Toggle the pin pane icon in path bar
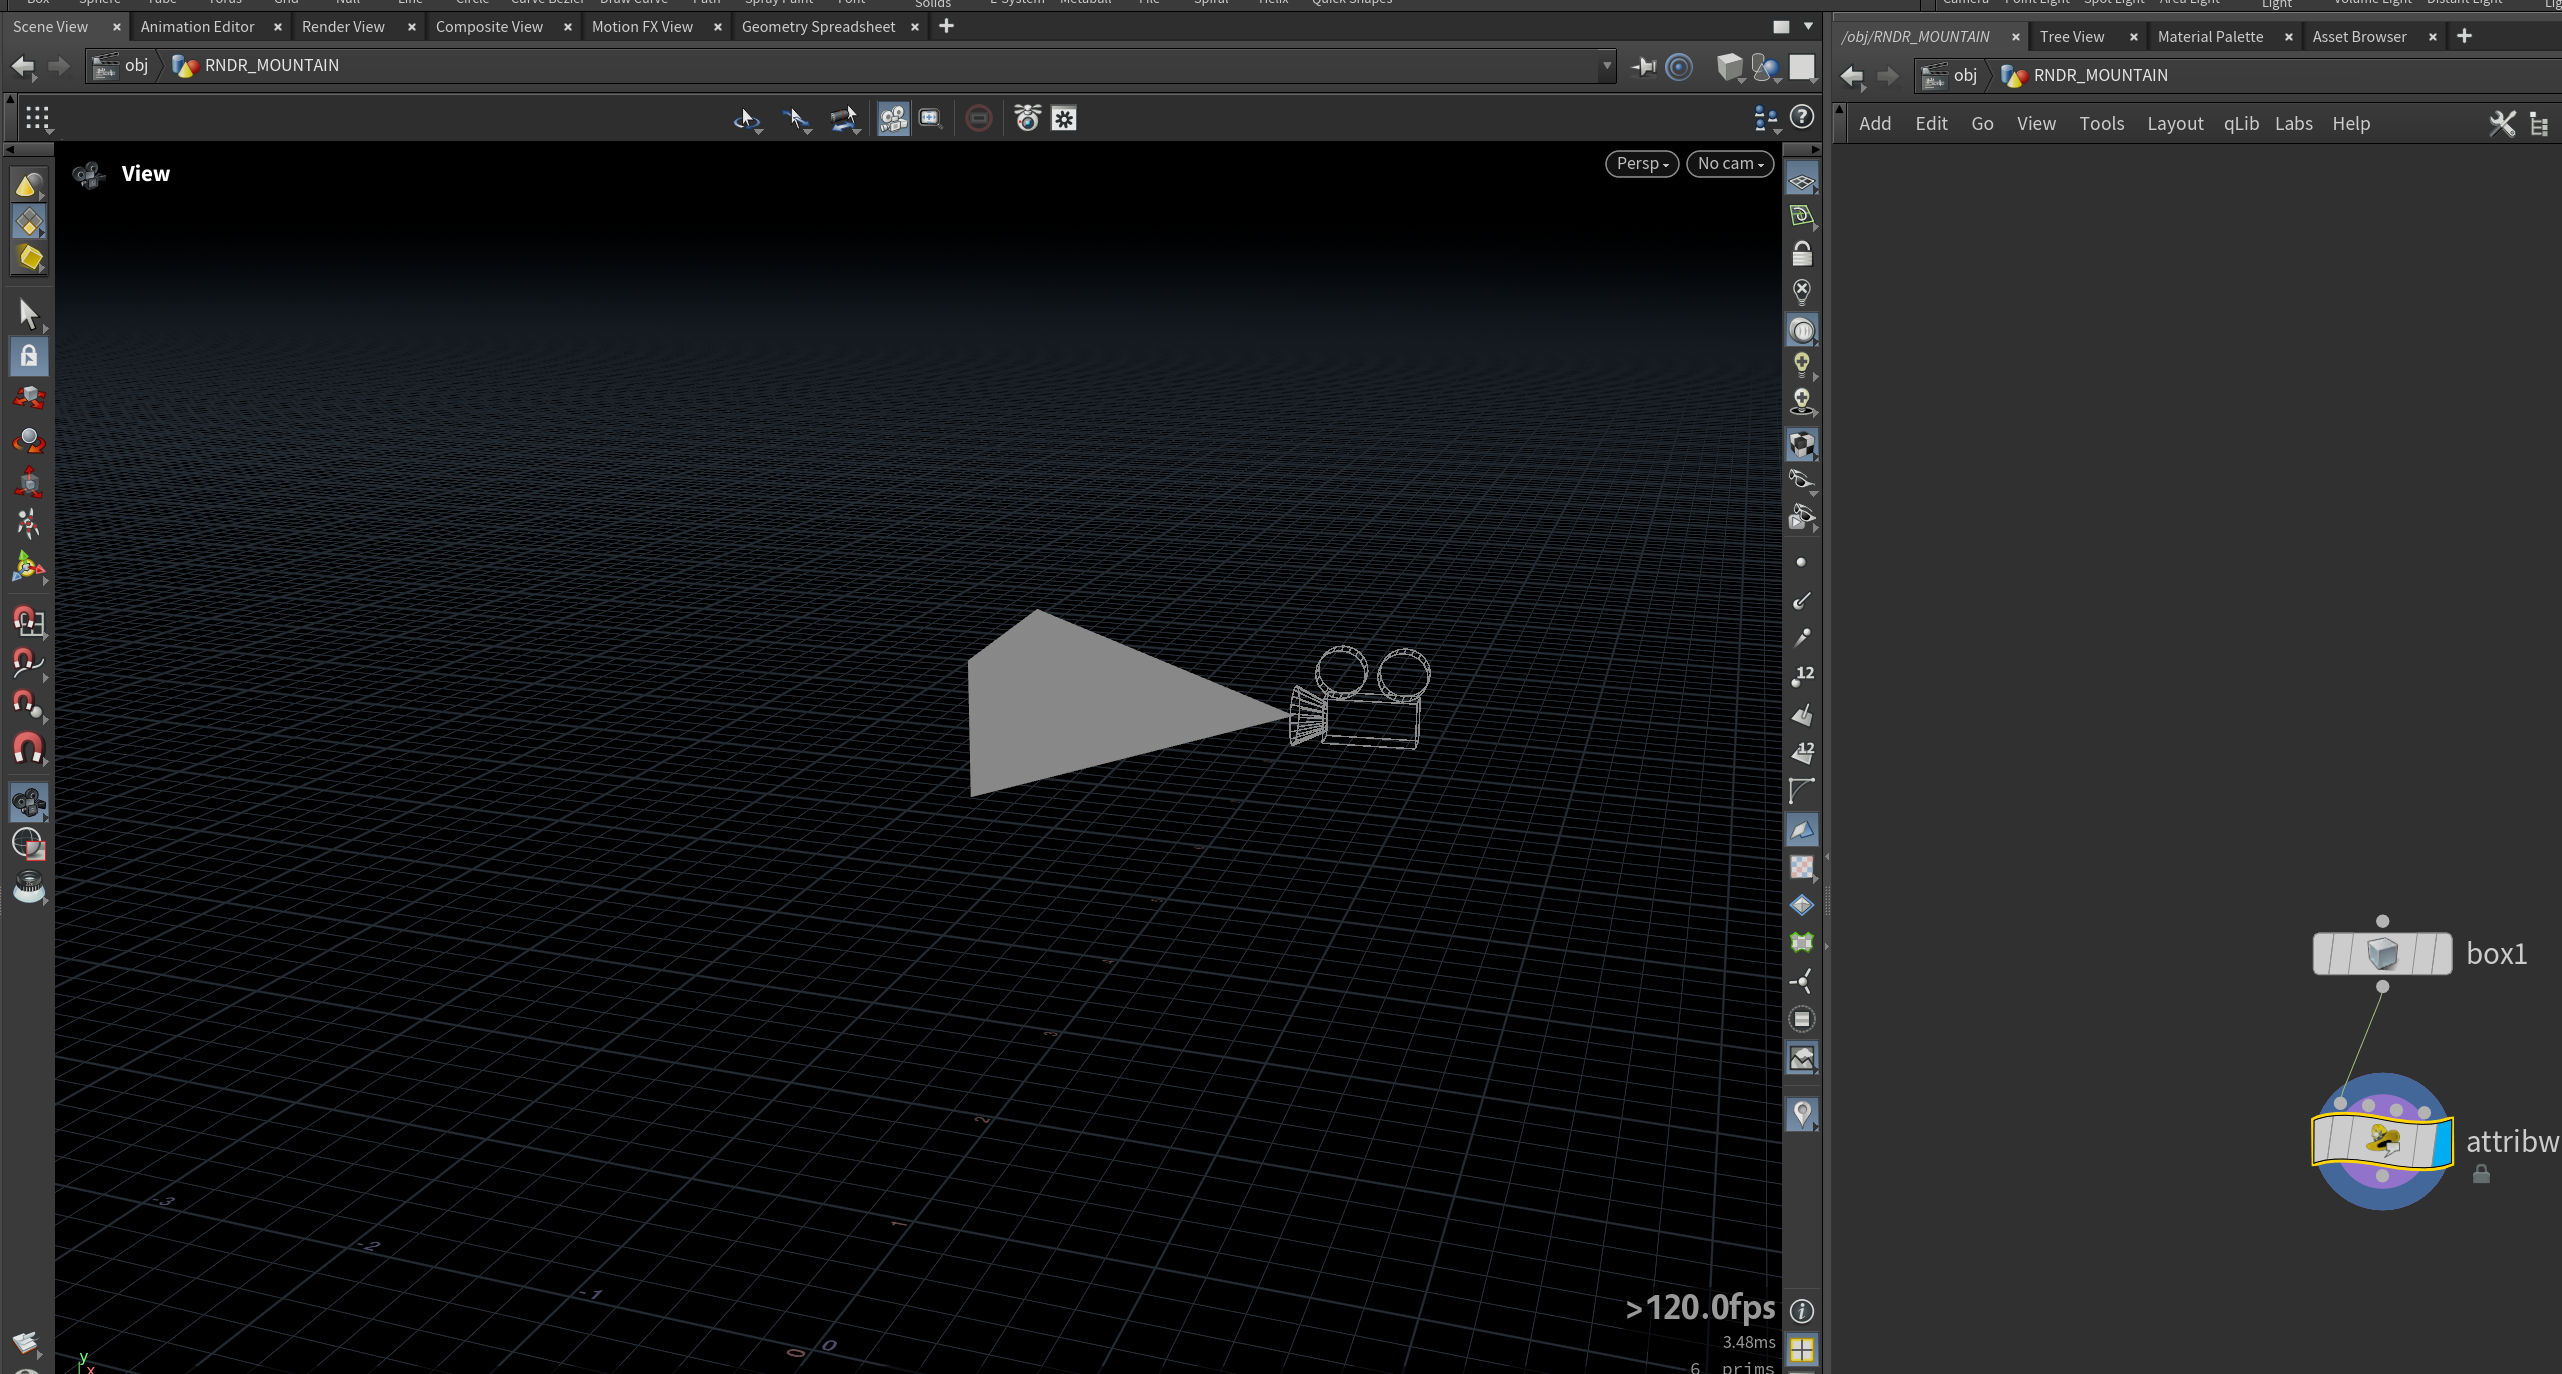 click(1644, 67)
